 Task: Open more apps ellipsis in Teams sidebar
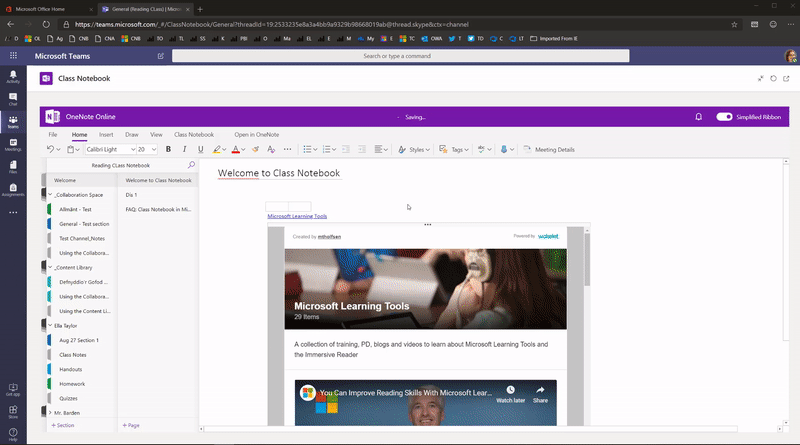(x=13, y=212)
